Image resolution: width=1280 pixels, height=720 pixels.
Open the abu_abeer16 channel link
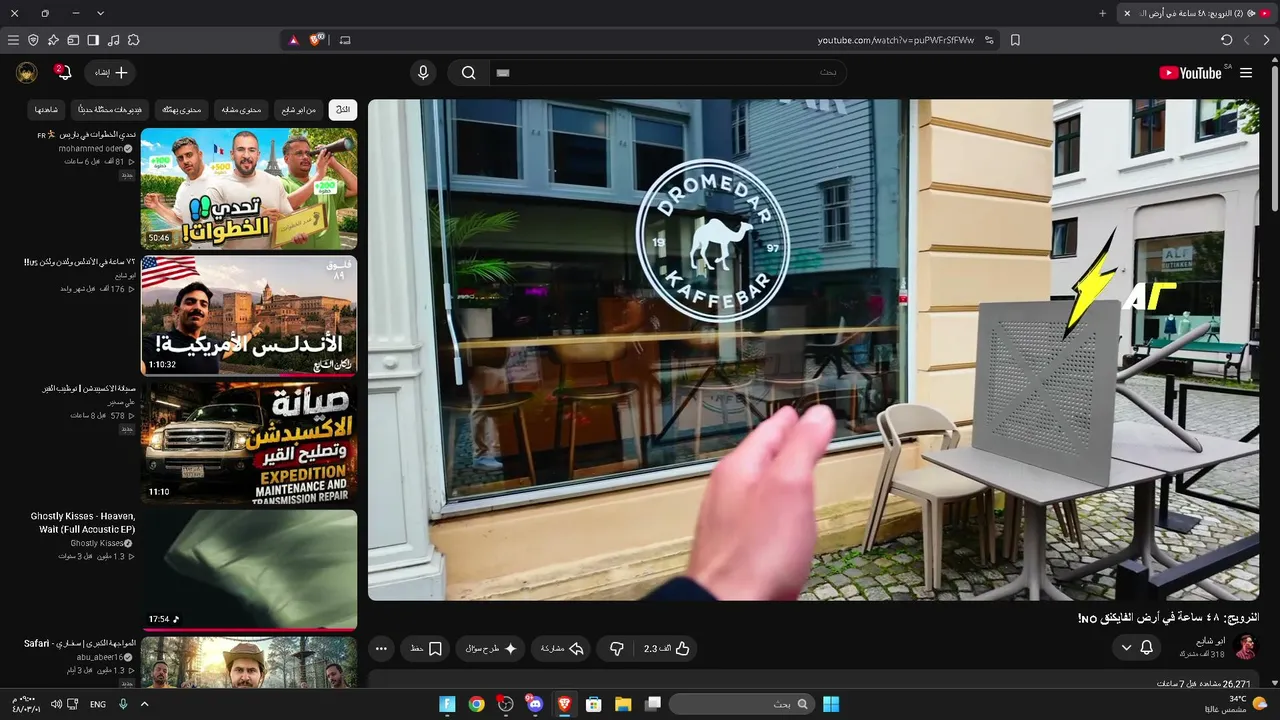100,657
